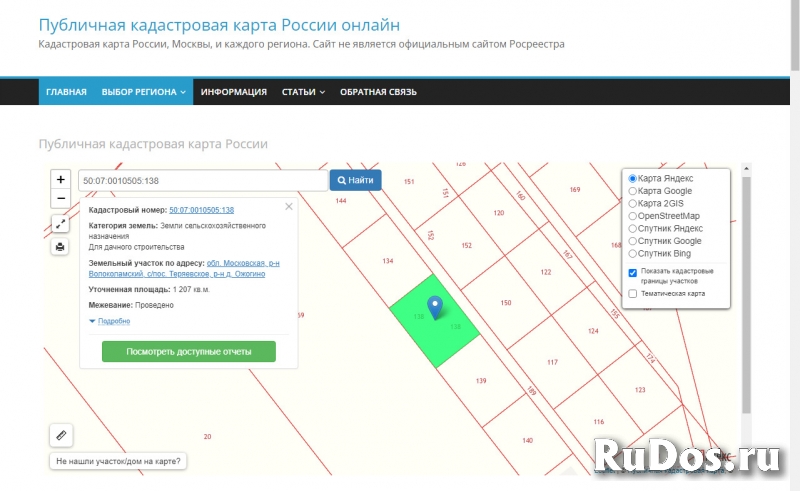Print the map using printer icon
Viewport: 800px width, 491px height.
(x=60, y=247)
